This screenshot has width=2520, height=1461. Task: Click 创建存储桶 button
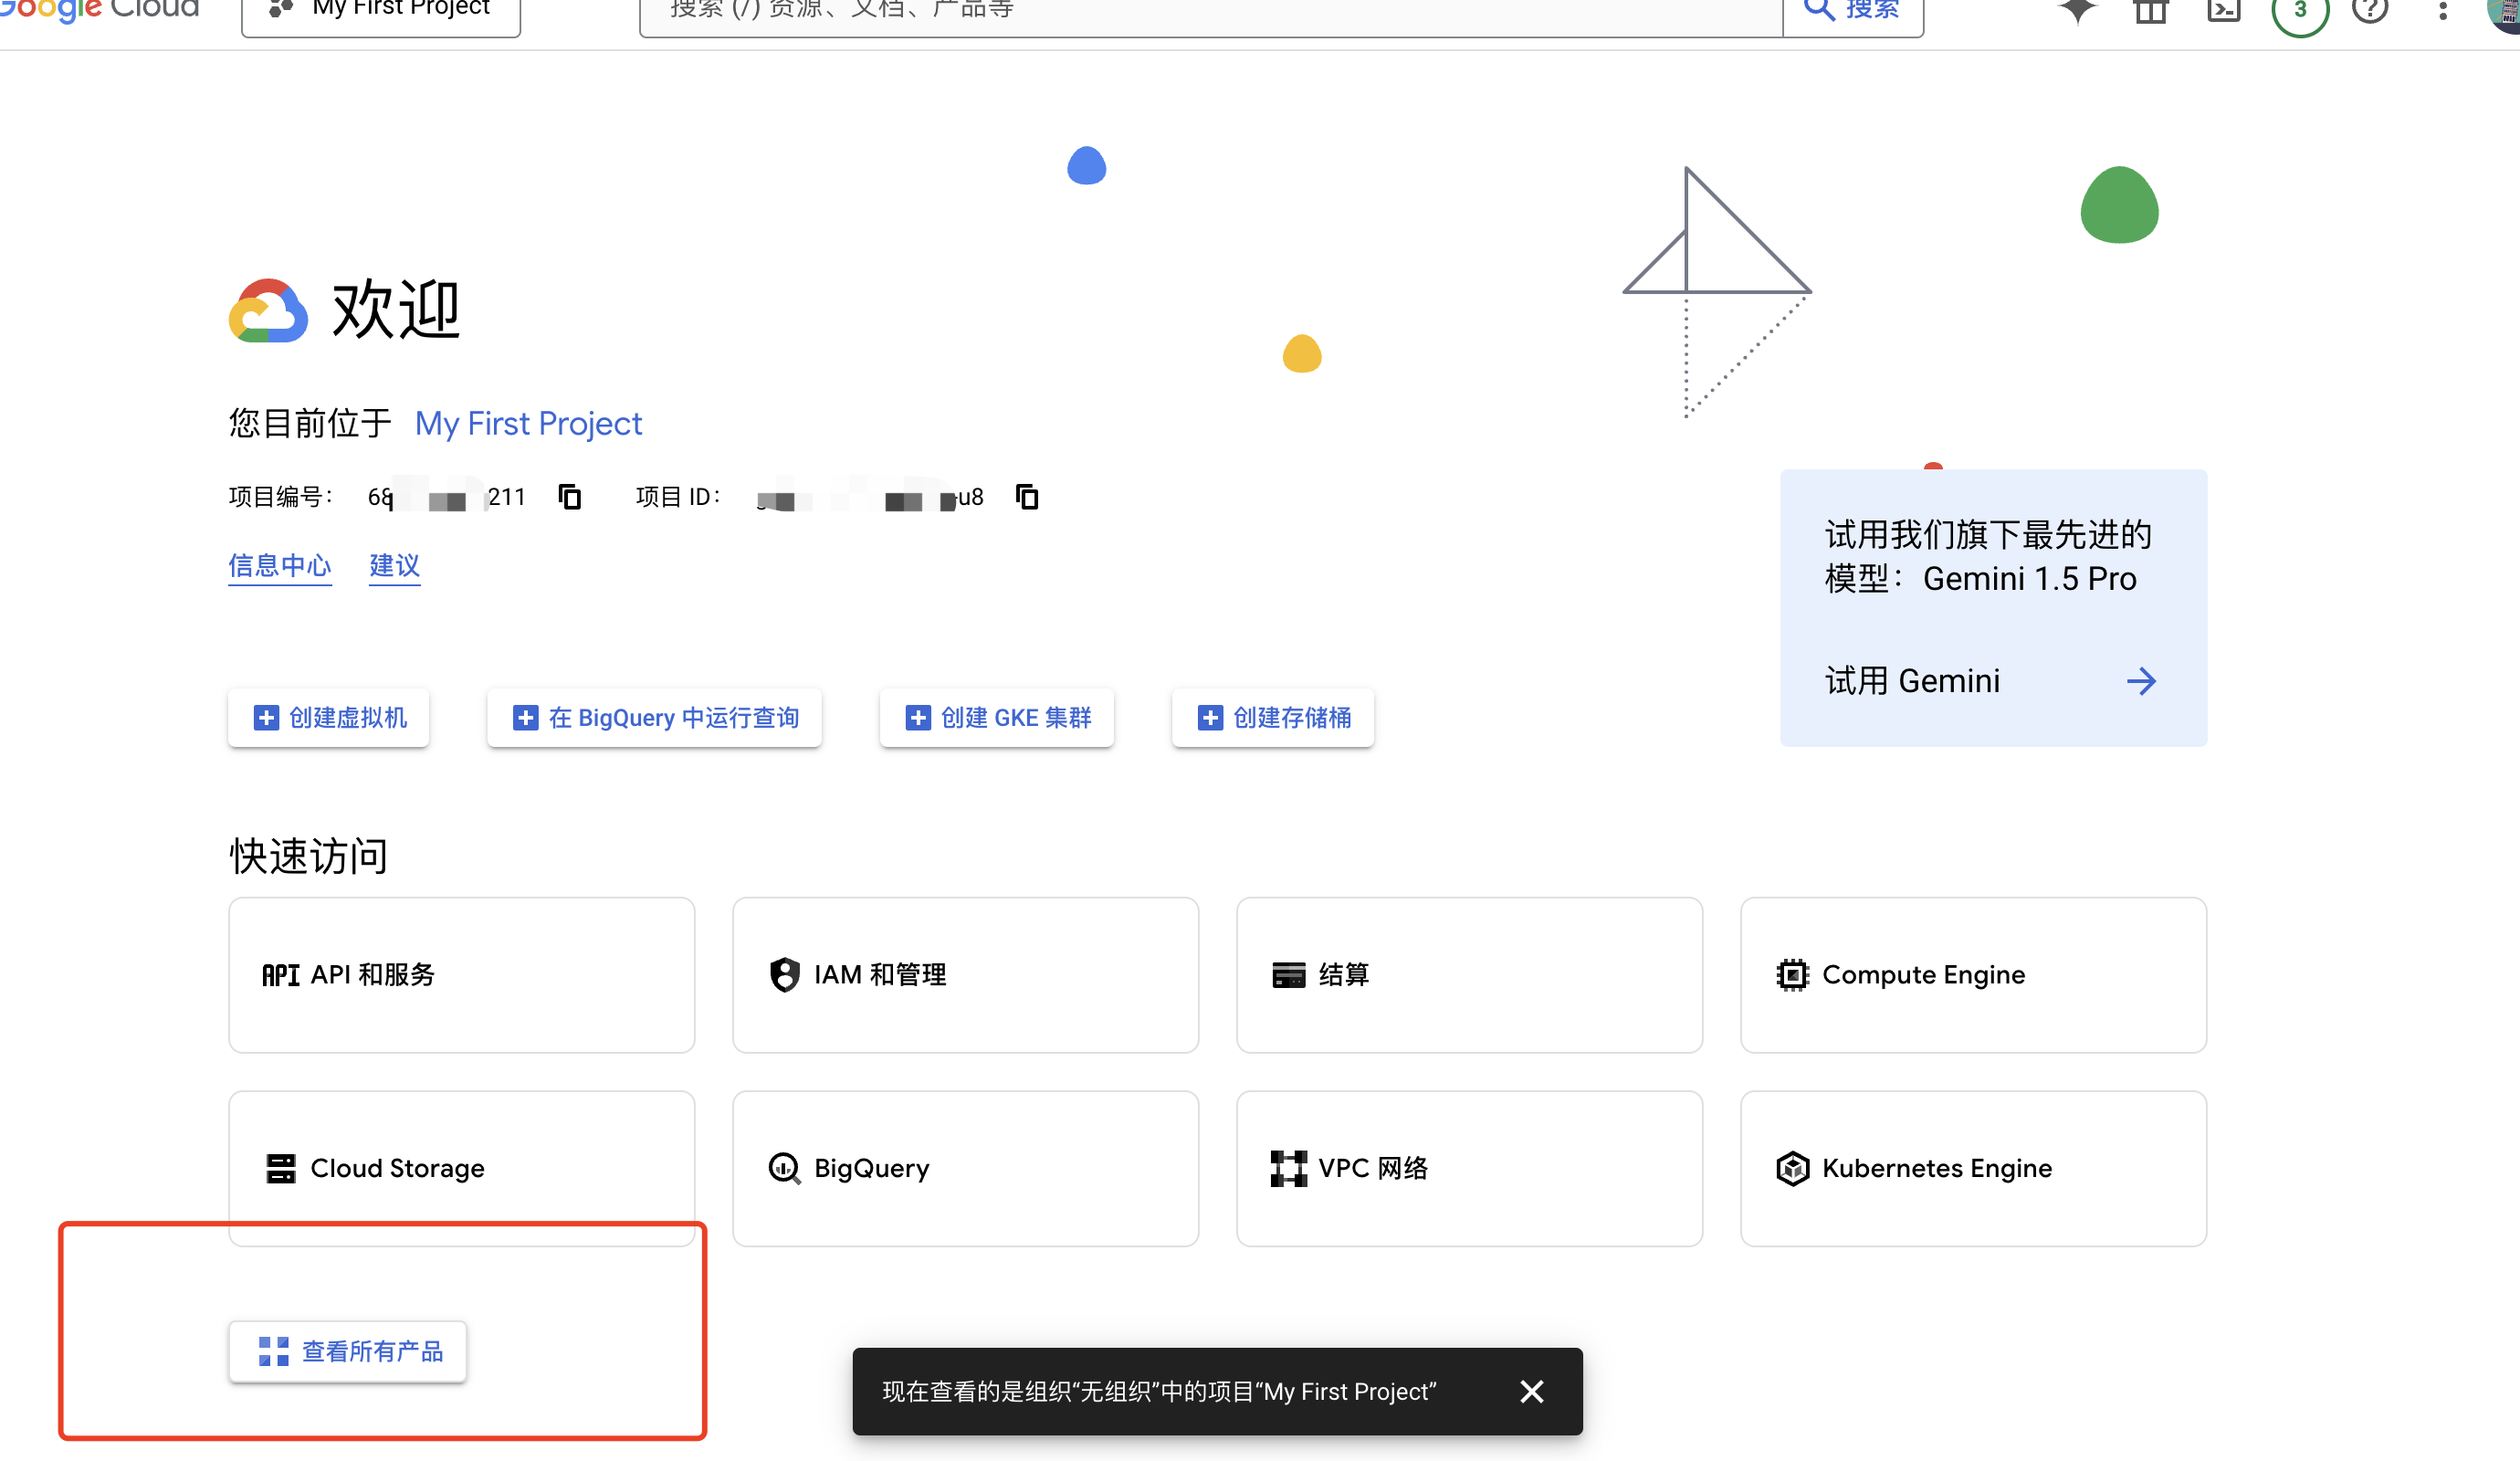pyautogui.click(x=1273, y=718)
